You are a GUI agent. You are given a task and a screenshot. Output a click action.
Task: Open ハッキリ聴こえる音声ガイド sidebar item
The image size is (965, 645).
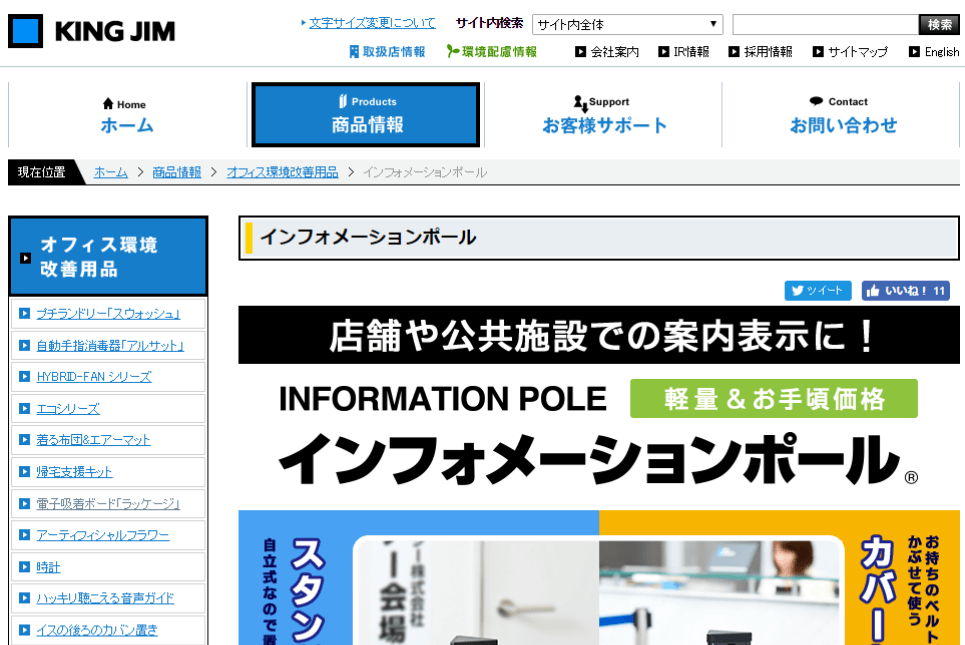(105, 598)
